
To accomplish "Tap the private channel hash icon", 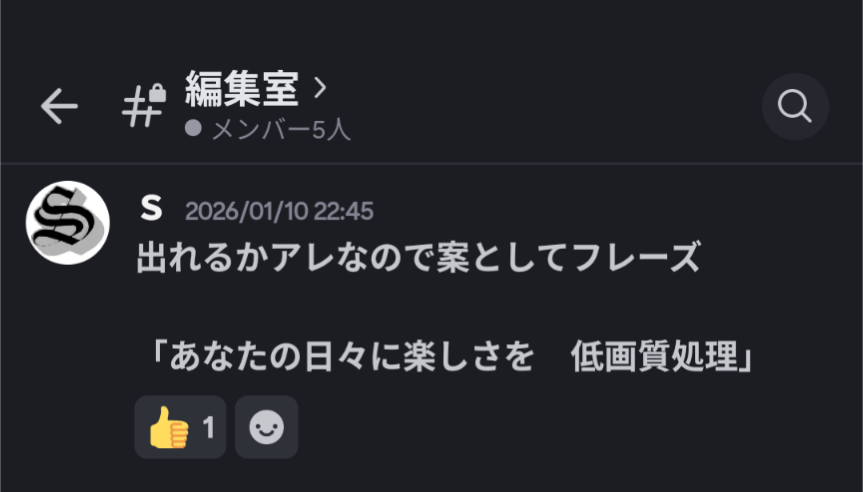I will click(143, 106).
